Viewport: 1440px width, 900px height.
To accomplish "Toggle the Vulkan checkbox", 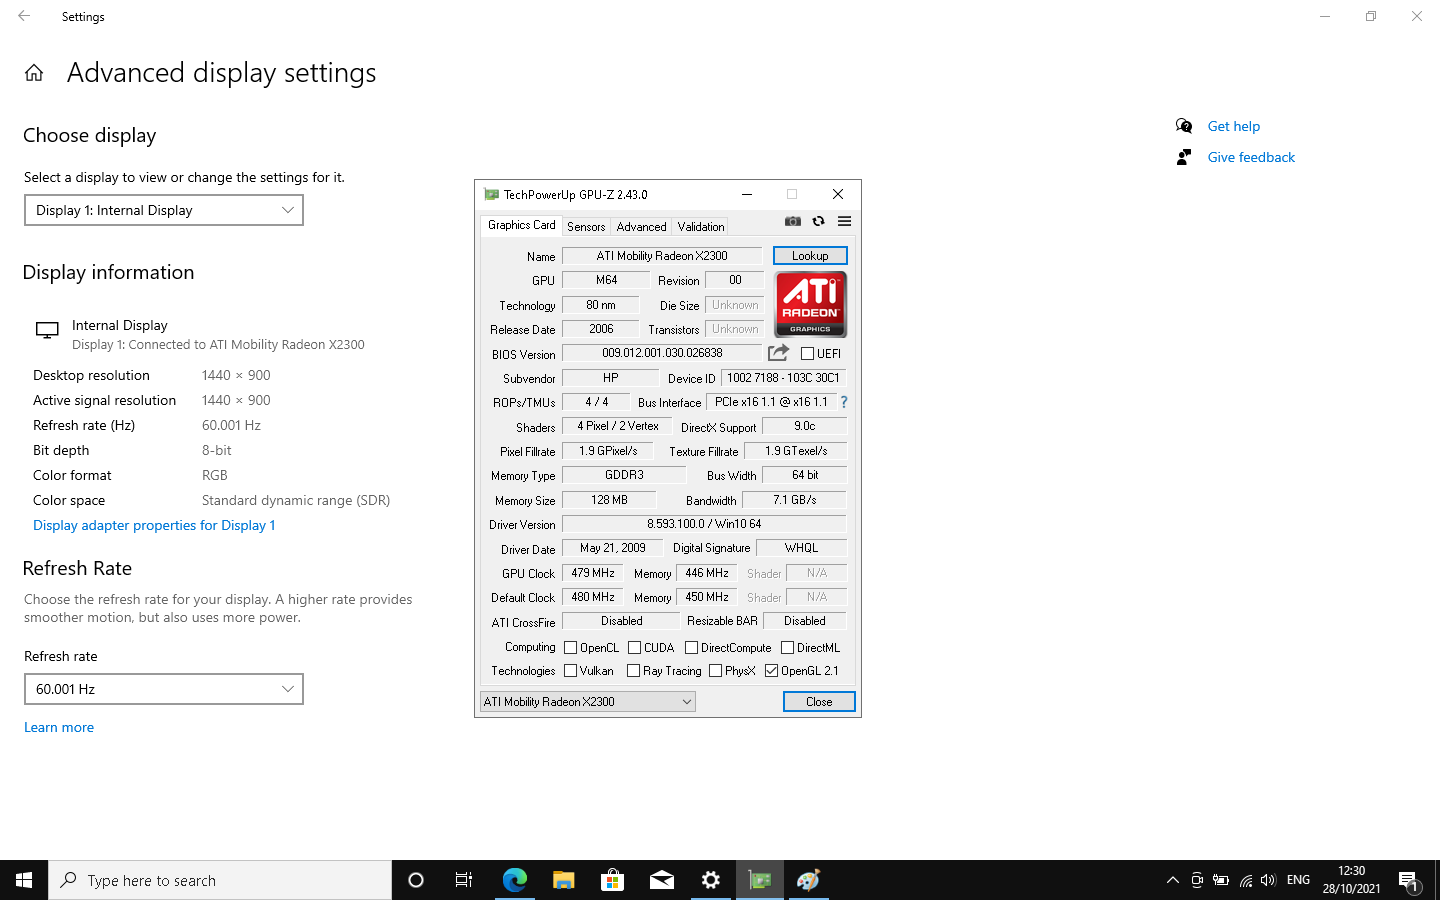I will coord(570,671).
